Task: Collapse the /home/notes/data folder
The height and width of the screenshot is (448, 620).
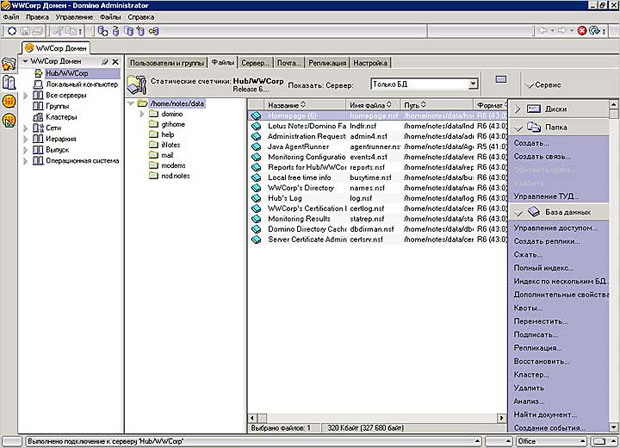Action: click(131, 103)
